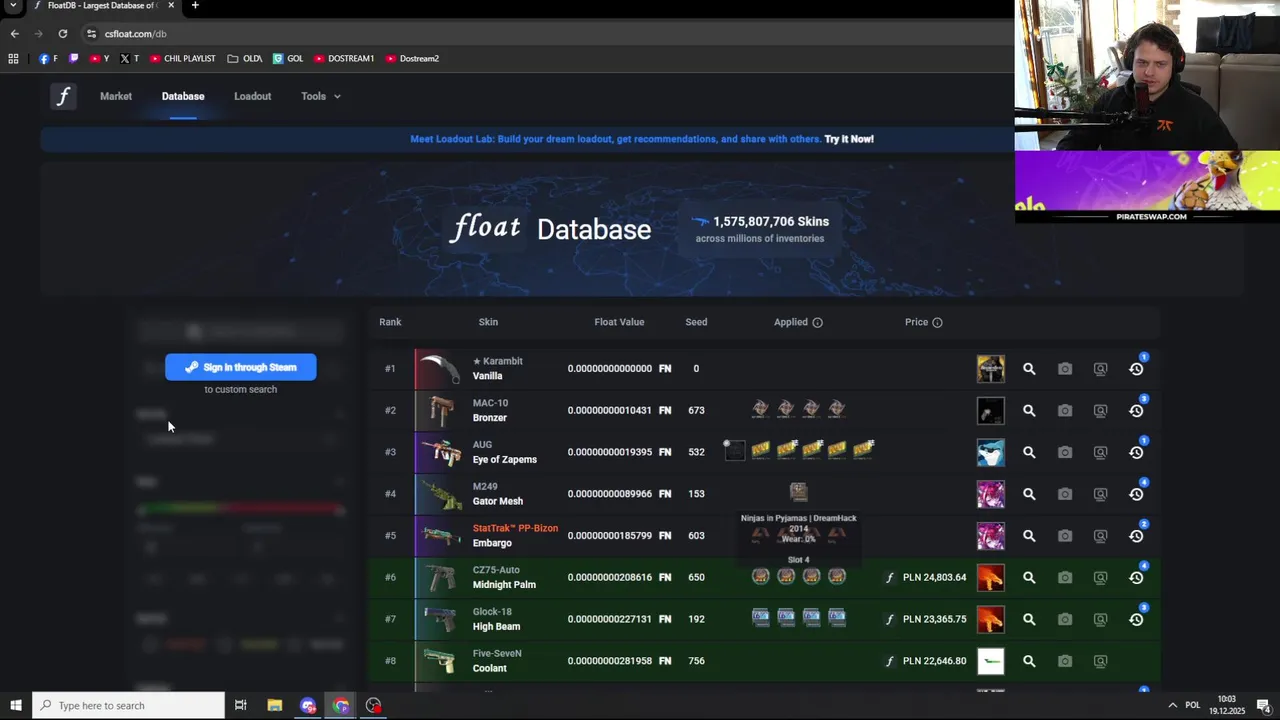Click first sticker on MAC-10 Bronzer

click(760, 408)
